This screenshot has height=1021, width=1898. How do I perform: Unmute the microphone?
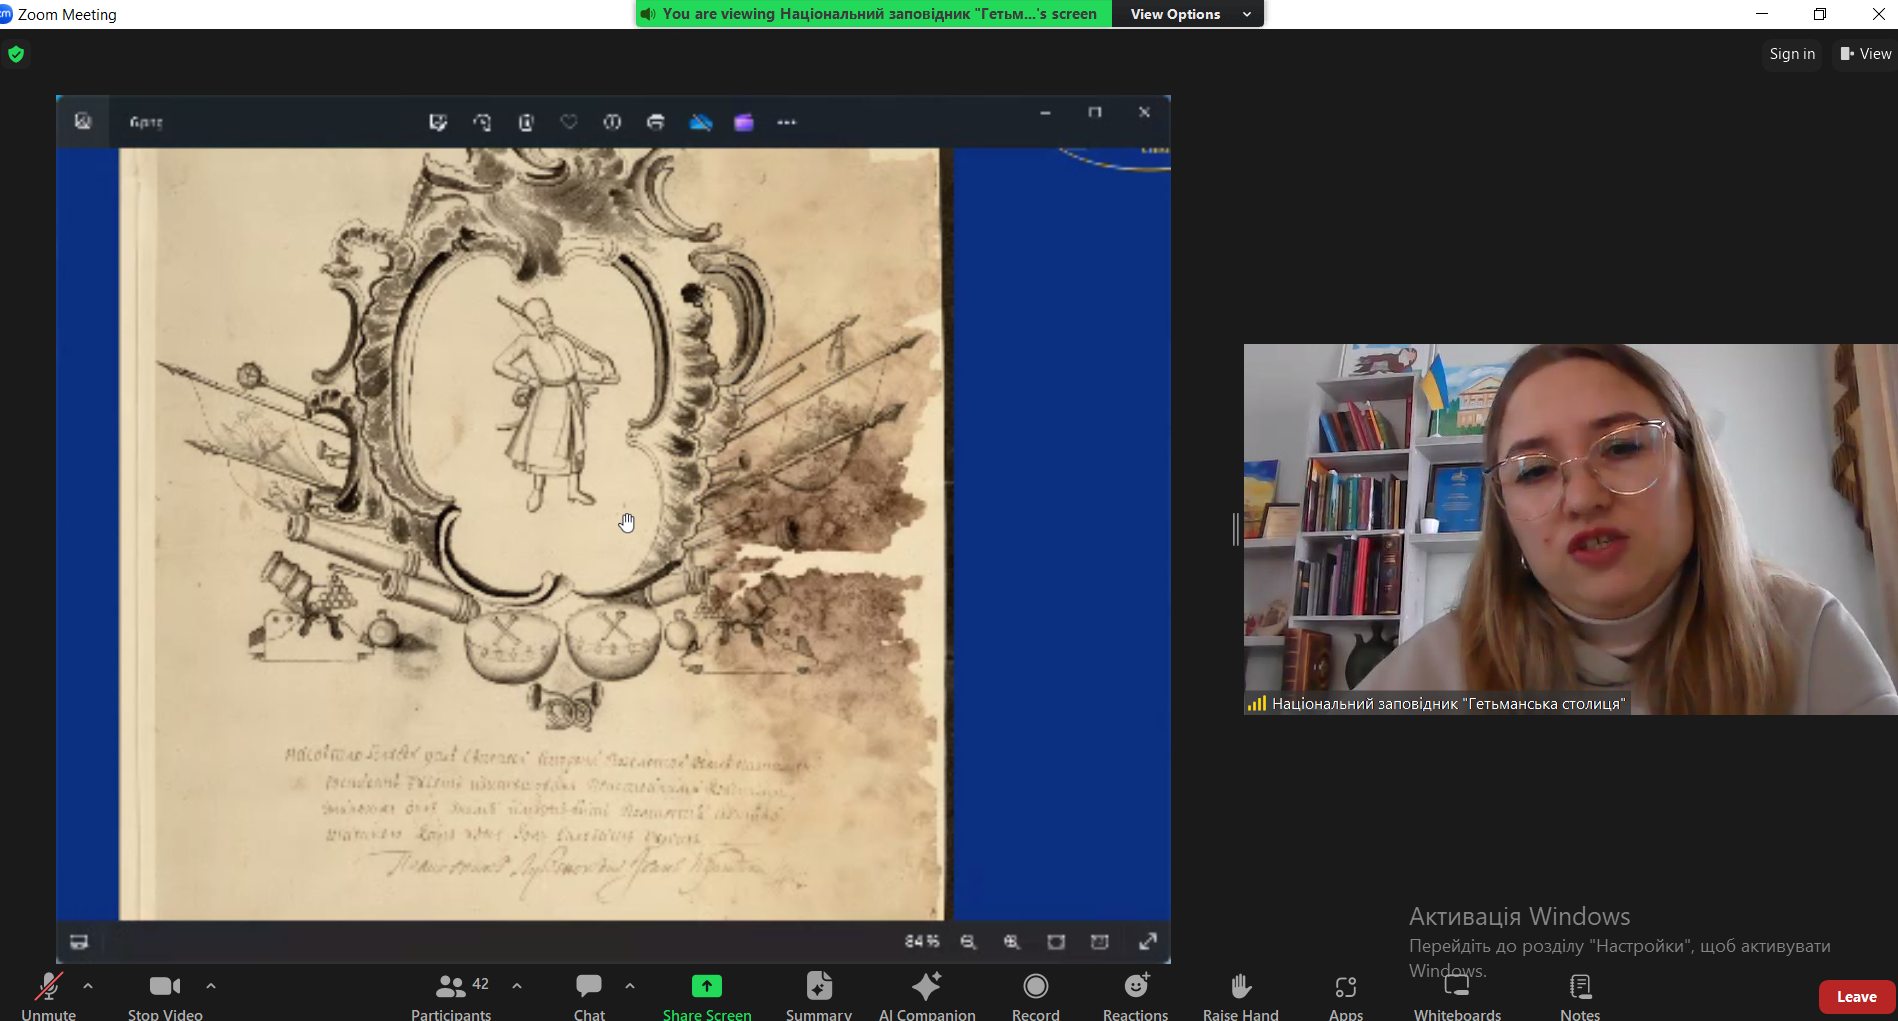click(48, 995)
